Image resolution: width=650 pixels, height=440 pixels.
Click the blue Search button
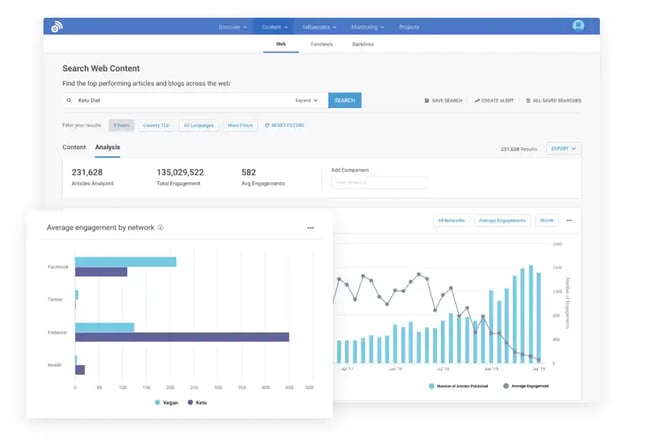coord(344,101)
